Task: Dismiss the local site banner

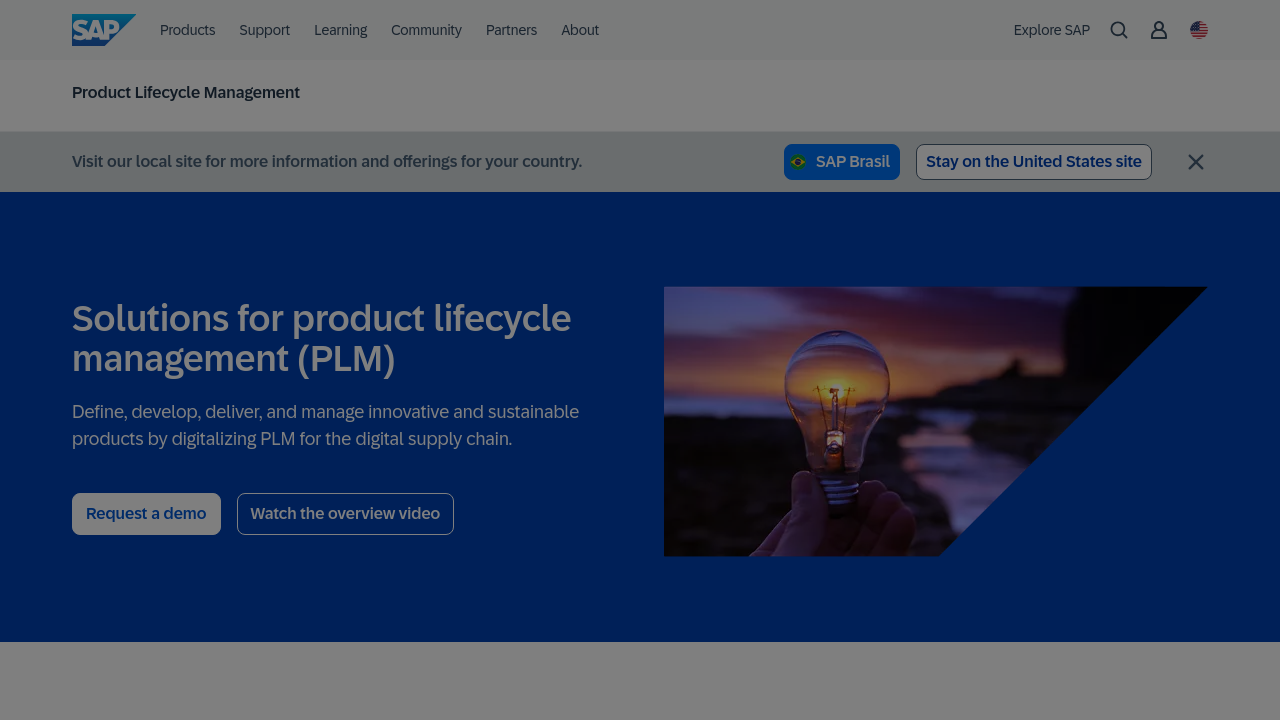Action: [x=1195, y=162]
